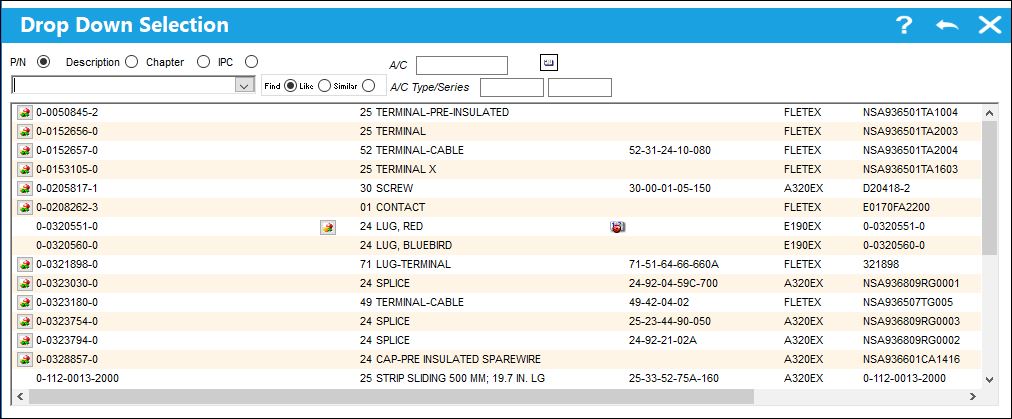
Task: Click the row icon beside 0-0208262-3
Action: (25, 208)
